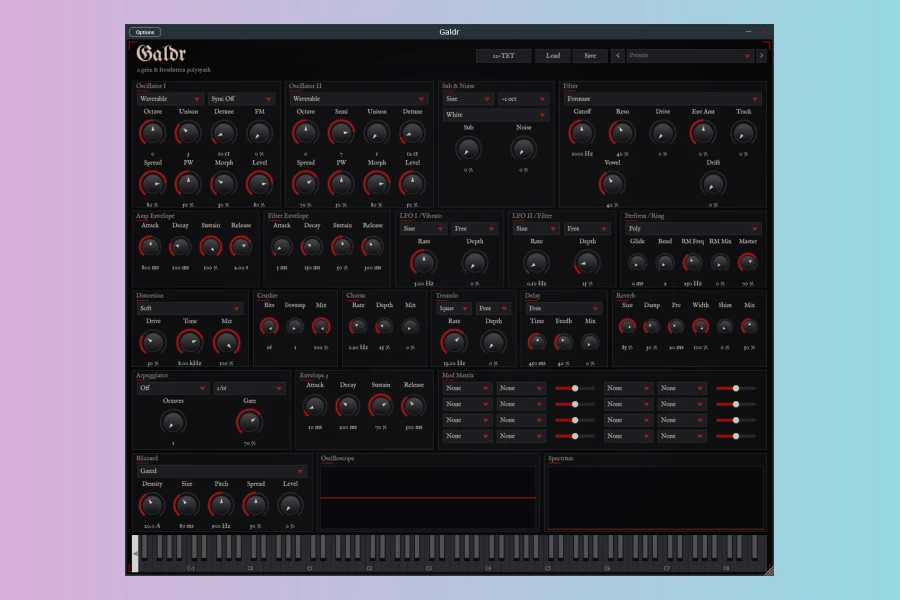Click the Amp Envelope Attack knob
The width and height of the screenshot is (900, 600).
click(150, 247)
